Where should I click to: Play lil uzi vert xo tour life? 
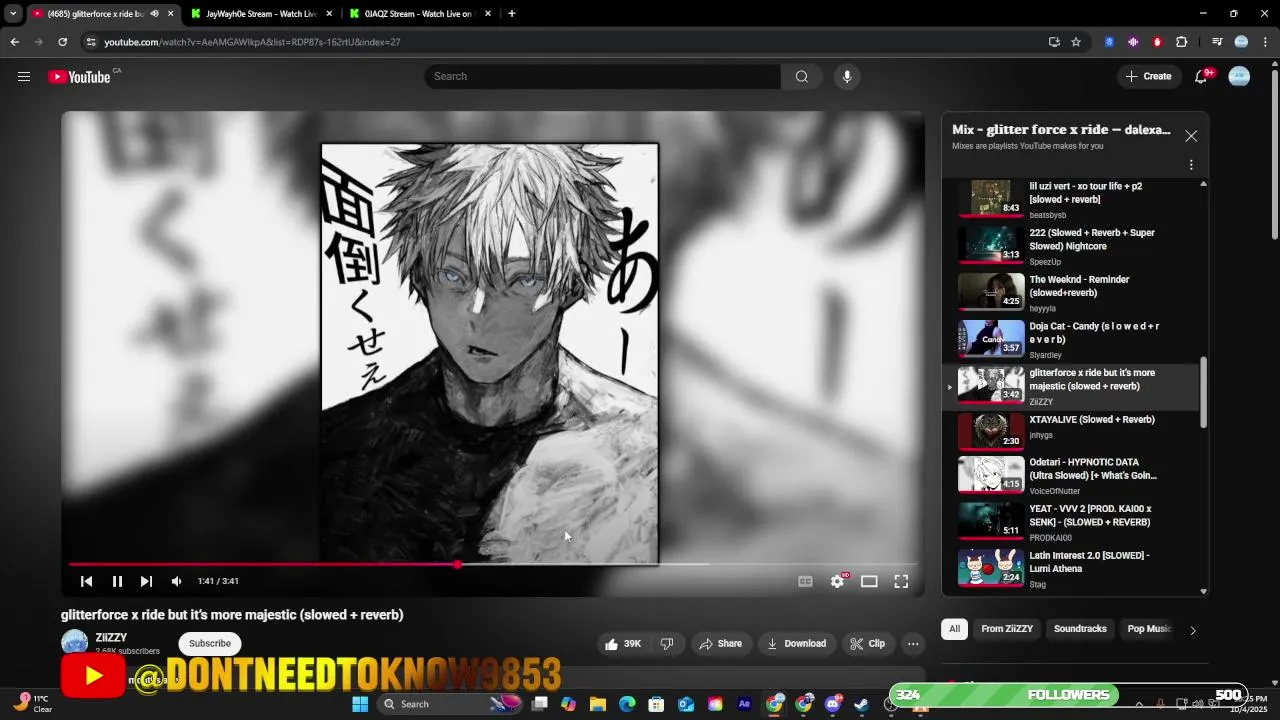[x=1070, y=199]
